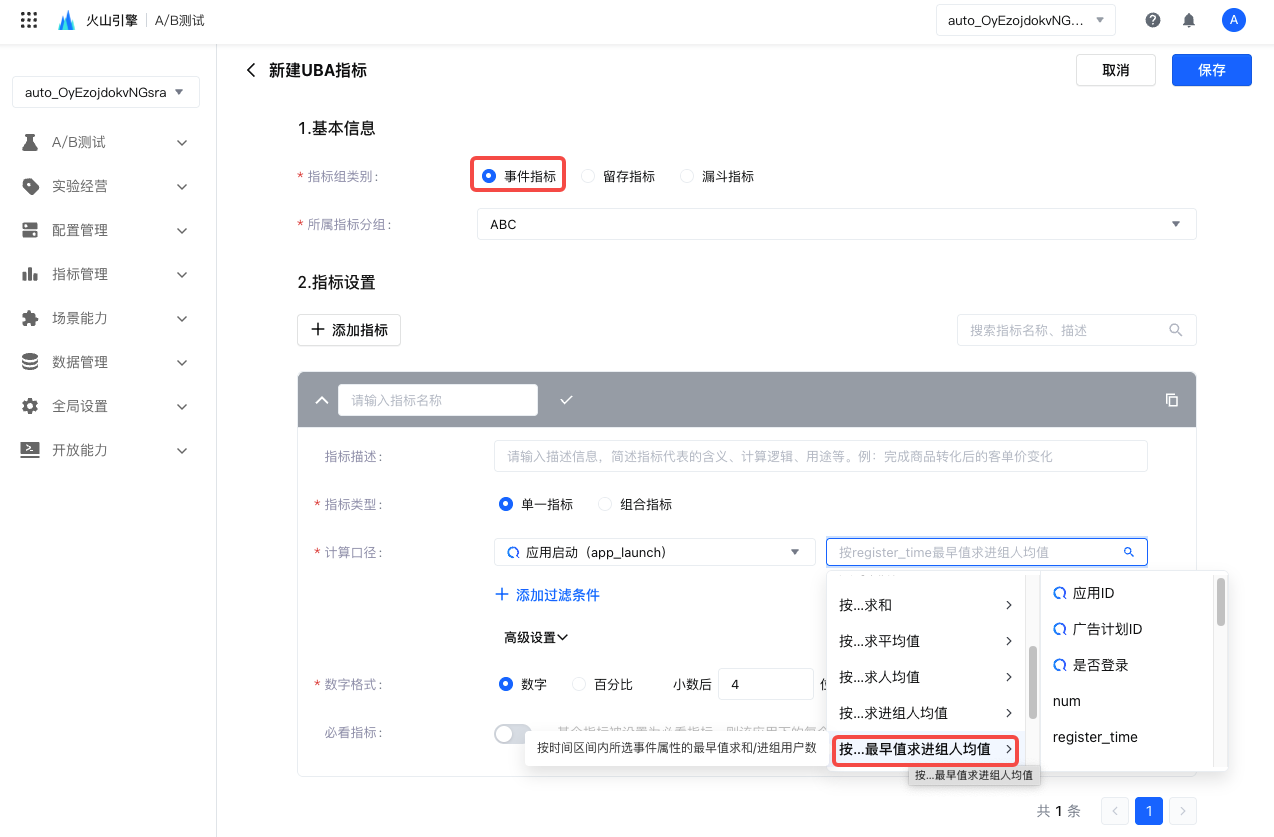Choose the 组合指标 radio button

(x=605, y=504)
